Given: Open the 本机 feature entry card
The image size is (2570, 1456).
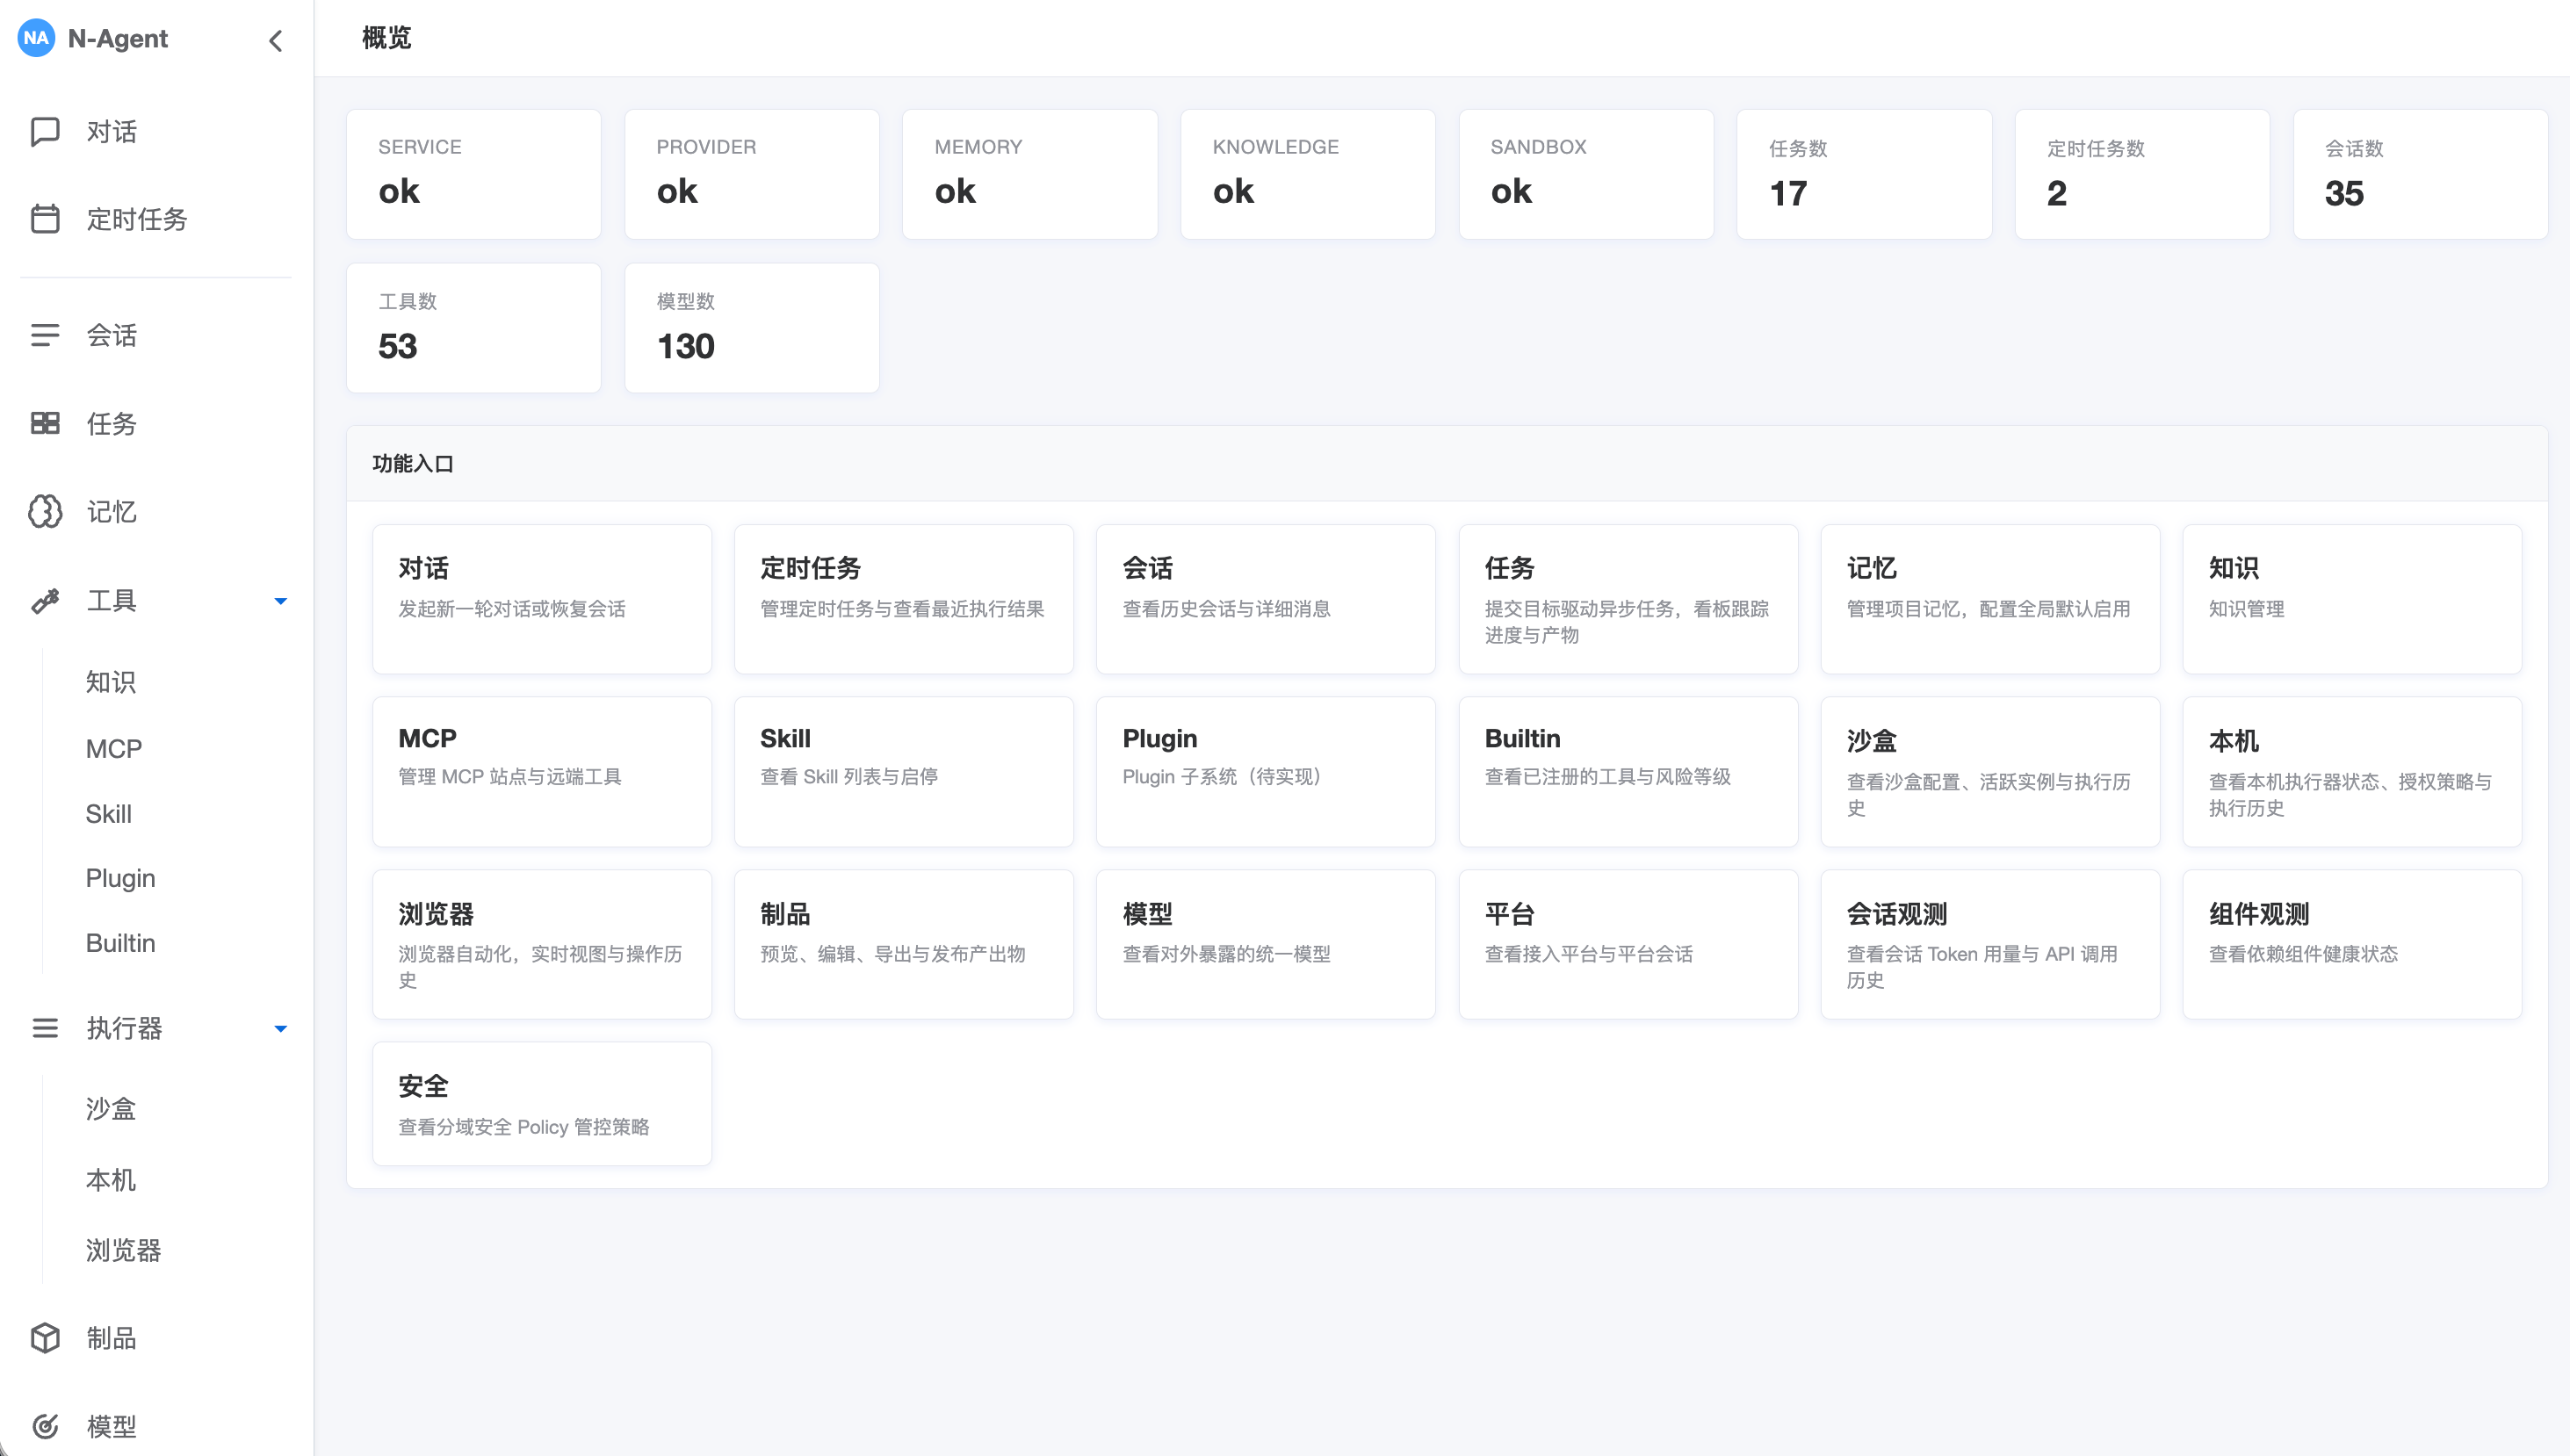Looking at the screenshot, I should click(2353, 772).
